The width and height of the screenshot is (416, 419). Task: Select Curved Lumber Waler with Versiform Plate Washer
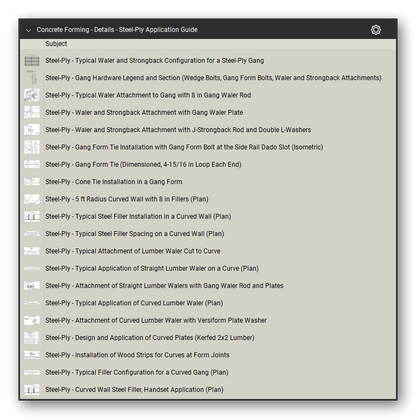click(x=156, y=321)
